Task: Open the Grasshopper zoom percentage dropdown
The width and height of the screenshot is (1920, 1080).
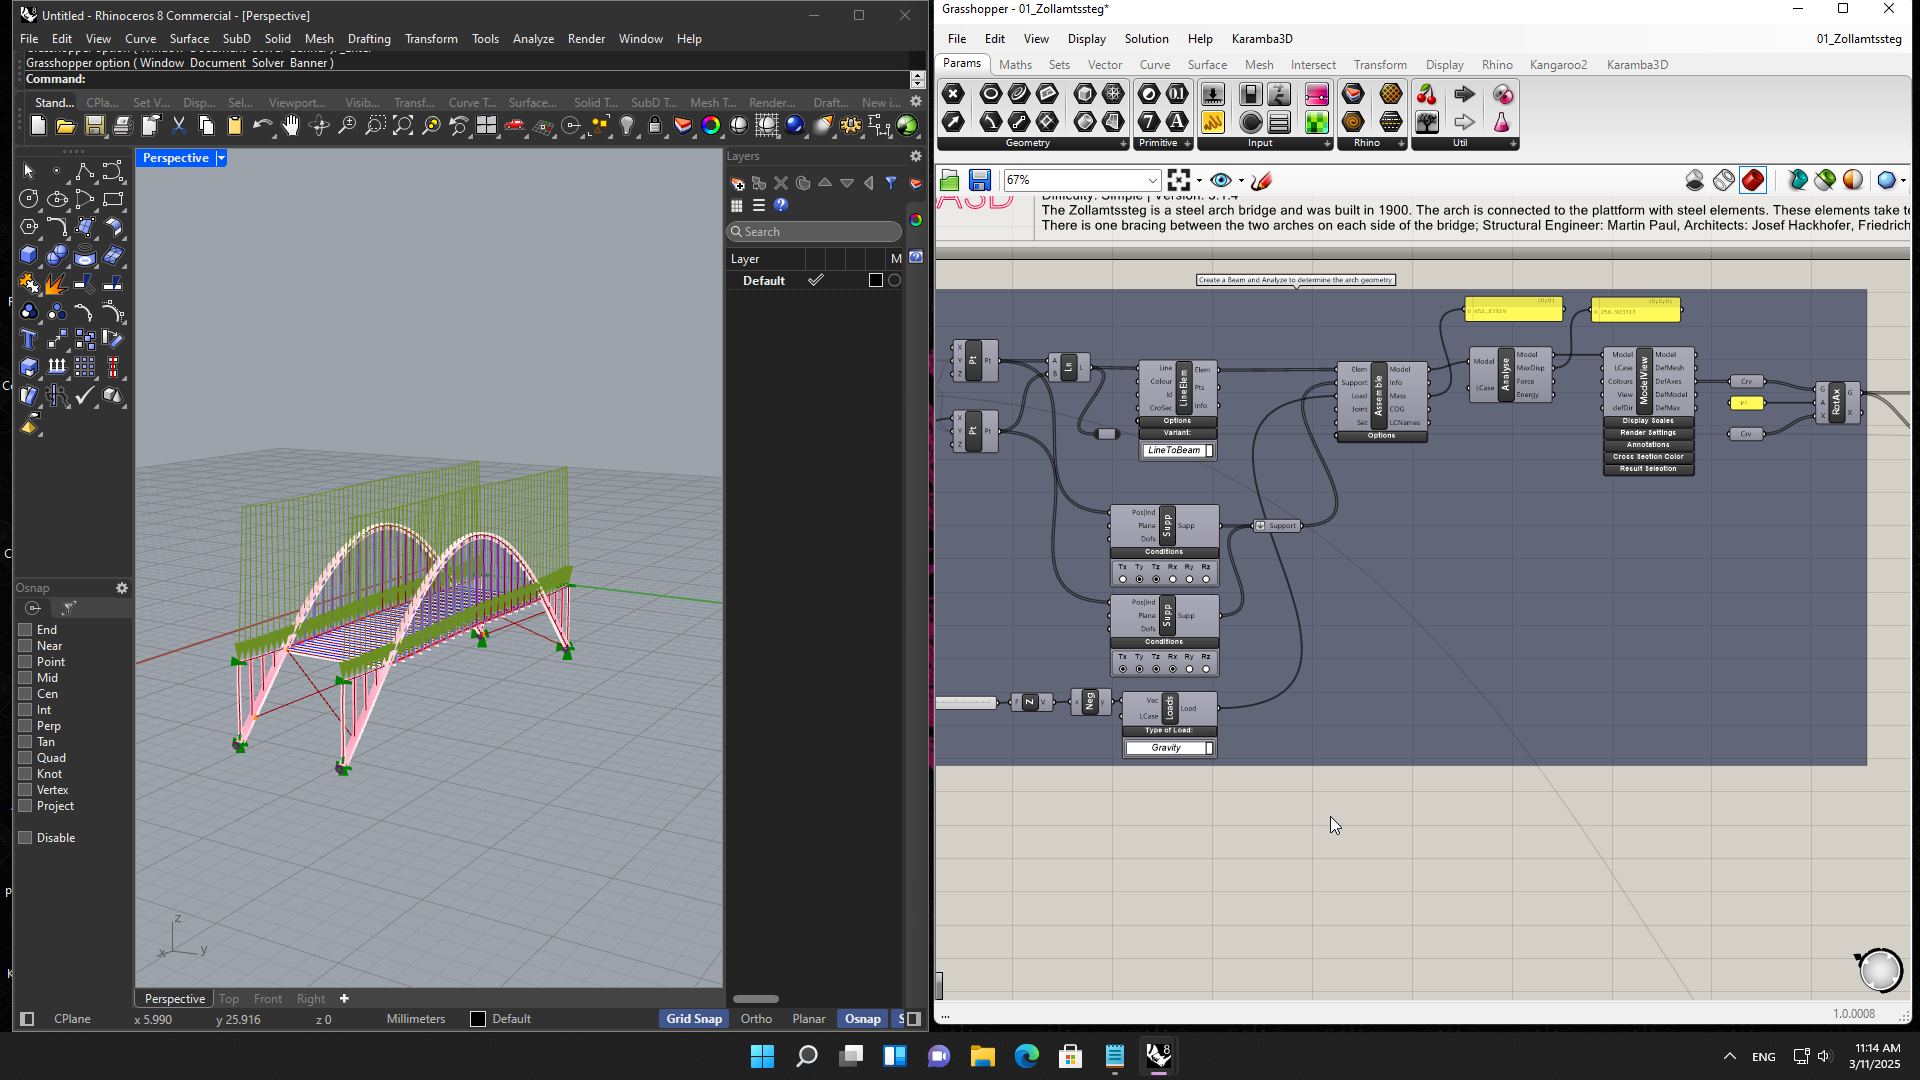Action: pyautogui.click(x=1152, y=180)
